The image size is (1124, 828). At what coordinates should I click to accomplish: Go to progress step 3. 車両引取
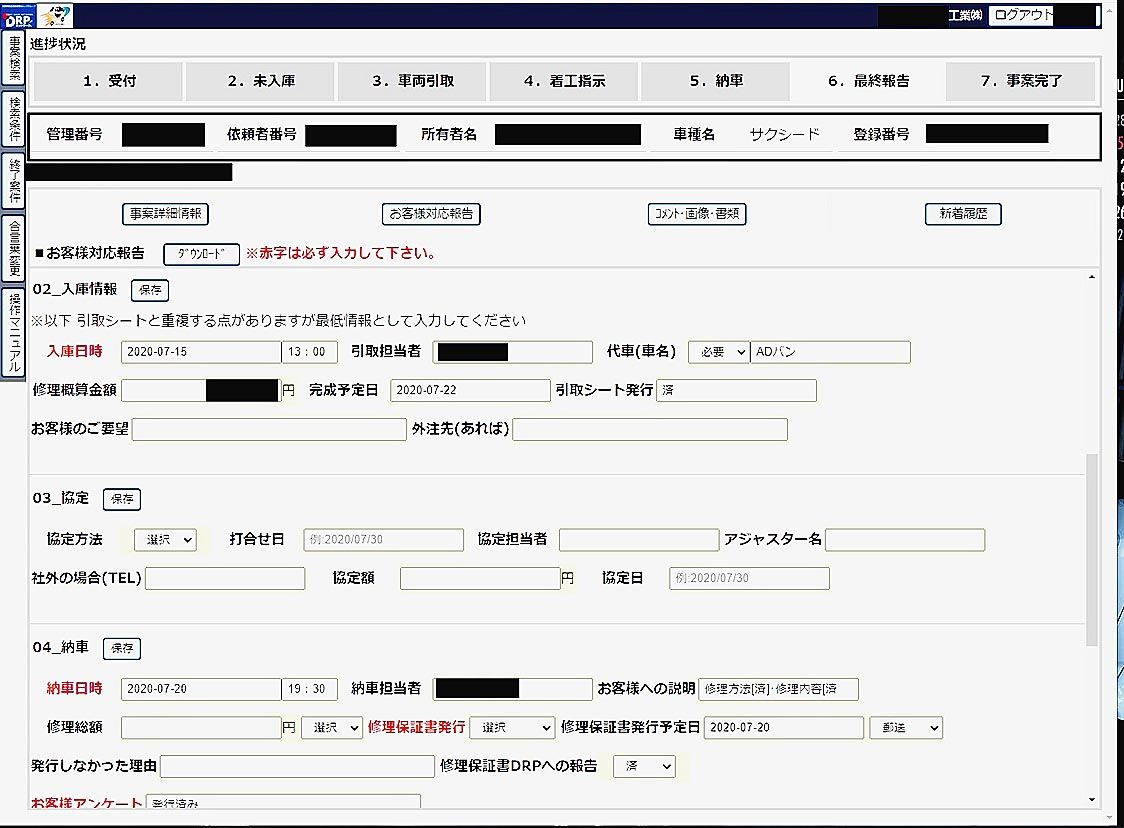click(412, 82)
